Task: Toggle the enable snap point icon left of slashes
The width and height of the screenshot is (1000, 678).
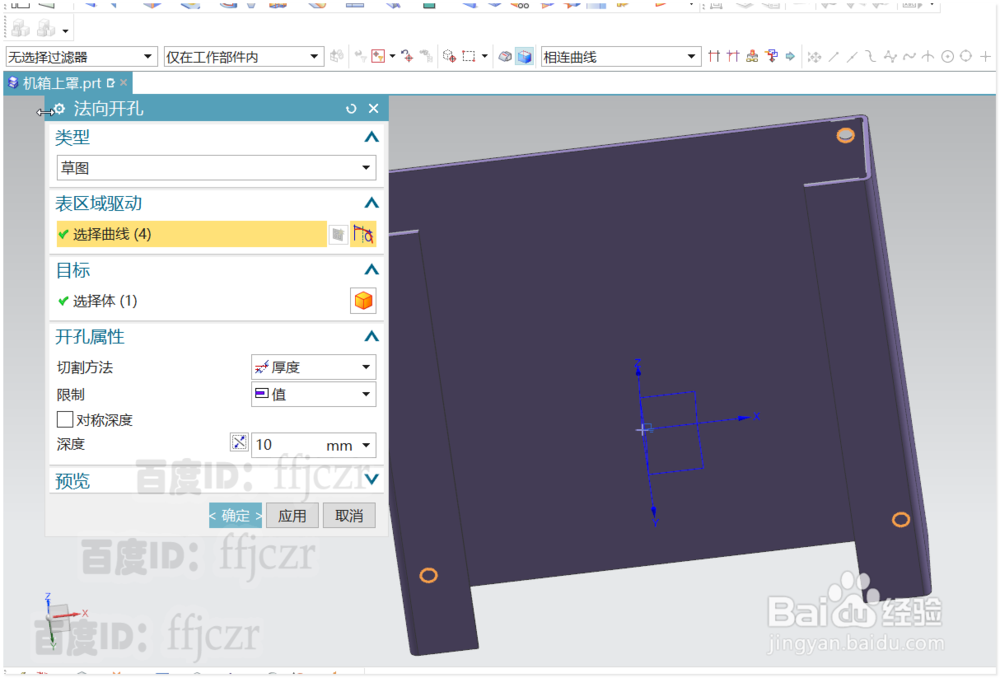Action: tap(814, 57)
